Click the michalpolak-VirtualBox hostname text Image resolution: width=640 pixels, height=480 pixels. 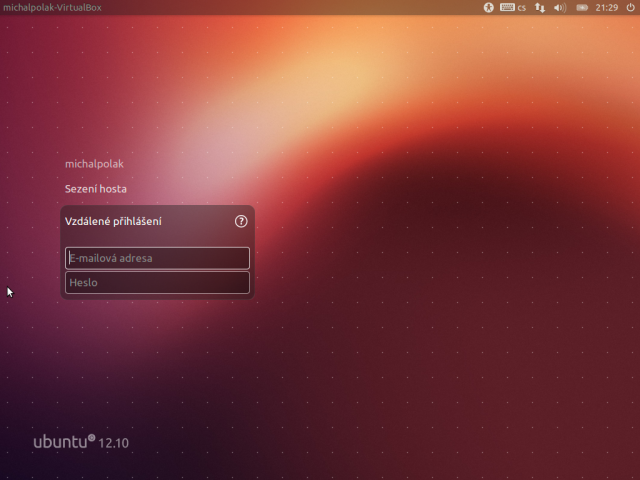point(52,7)
